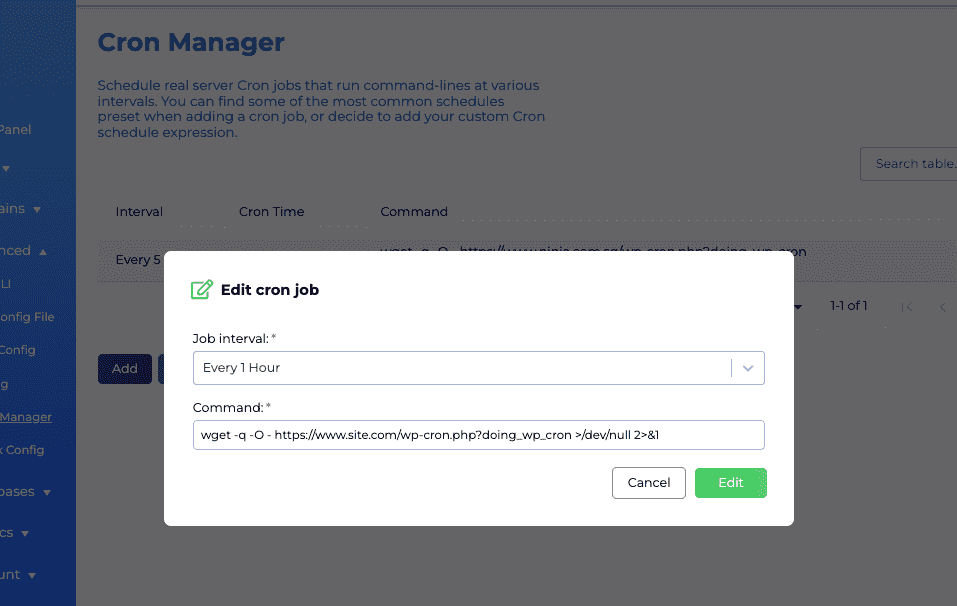The height and width of the screenshot is (606, 957).
Task: Go to previous page pagination arrow
Action: (x=942, y=307)
